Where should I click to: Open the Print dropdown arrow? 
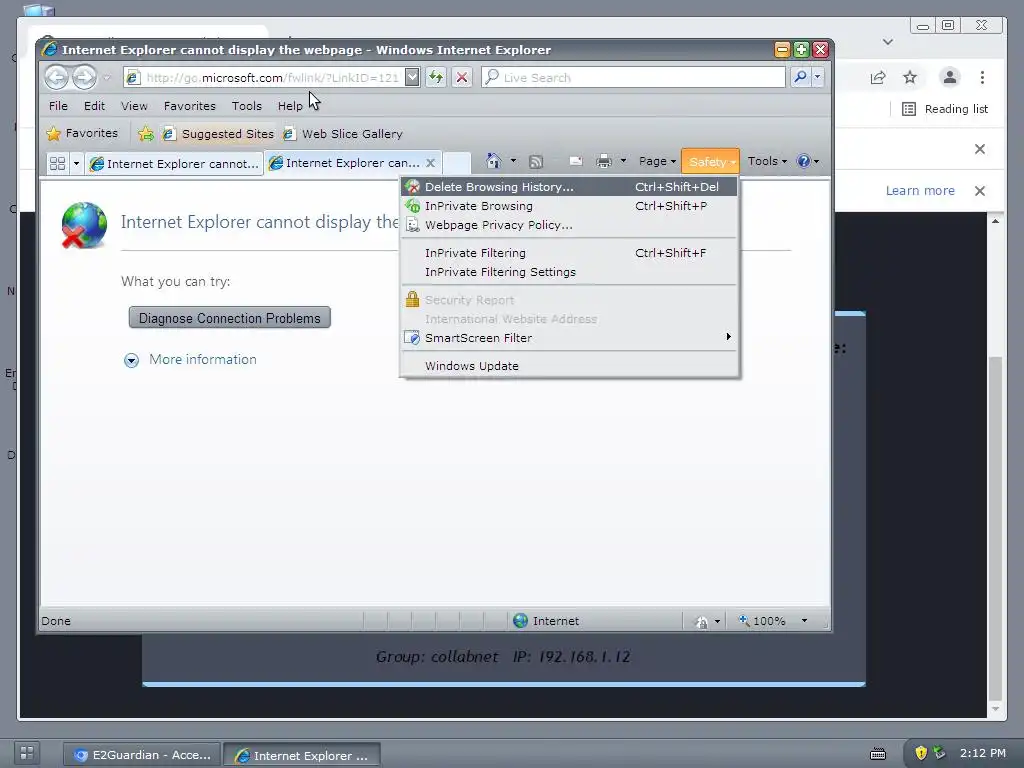click(x=623, y=161)
